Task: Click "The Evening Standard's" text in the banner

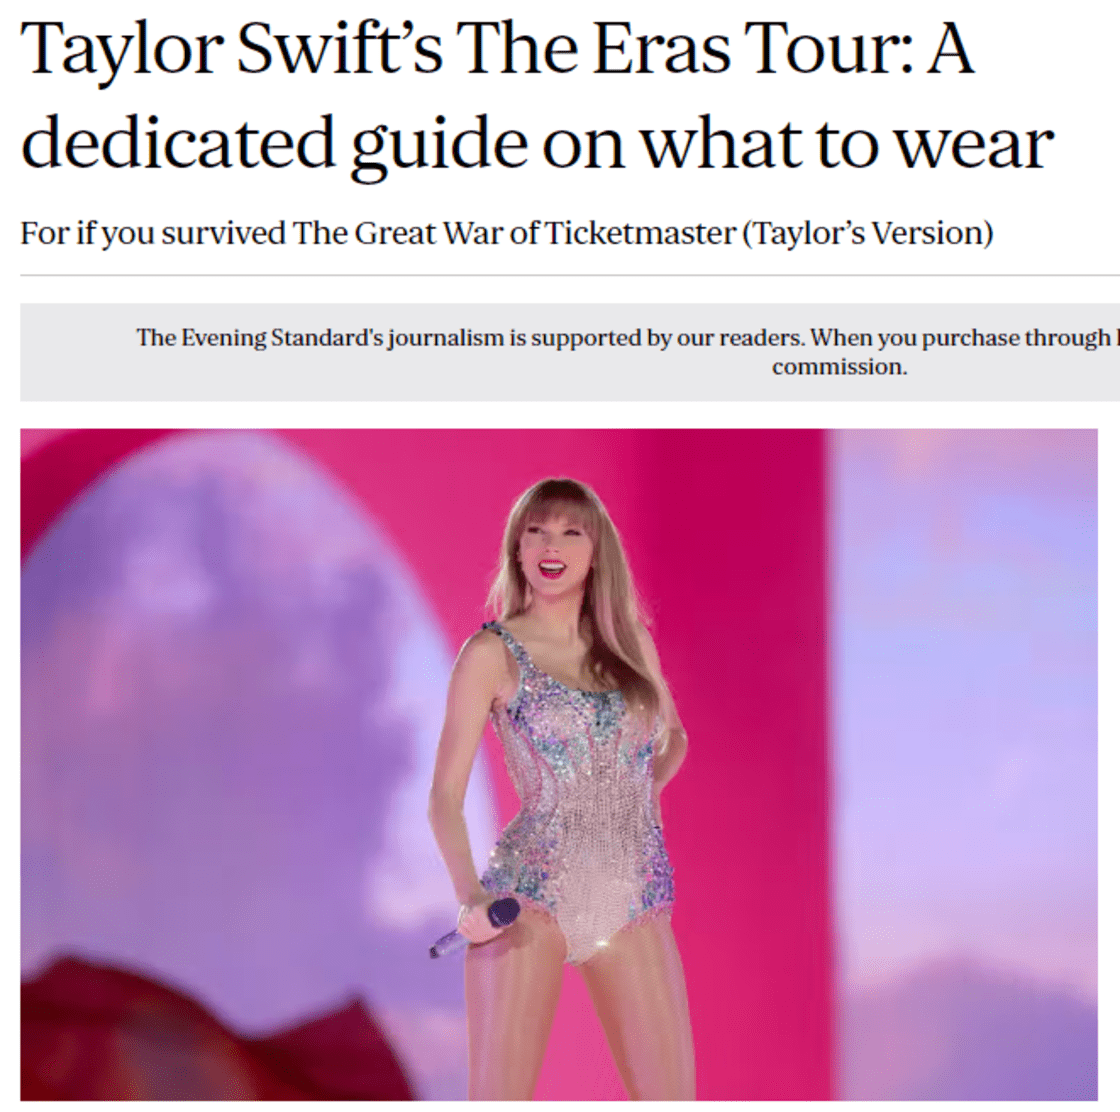Action: pos(261,337)
